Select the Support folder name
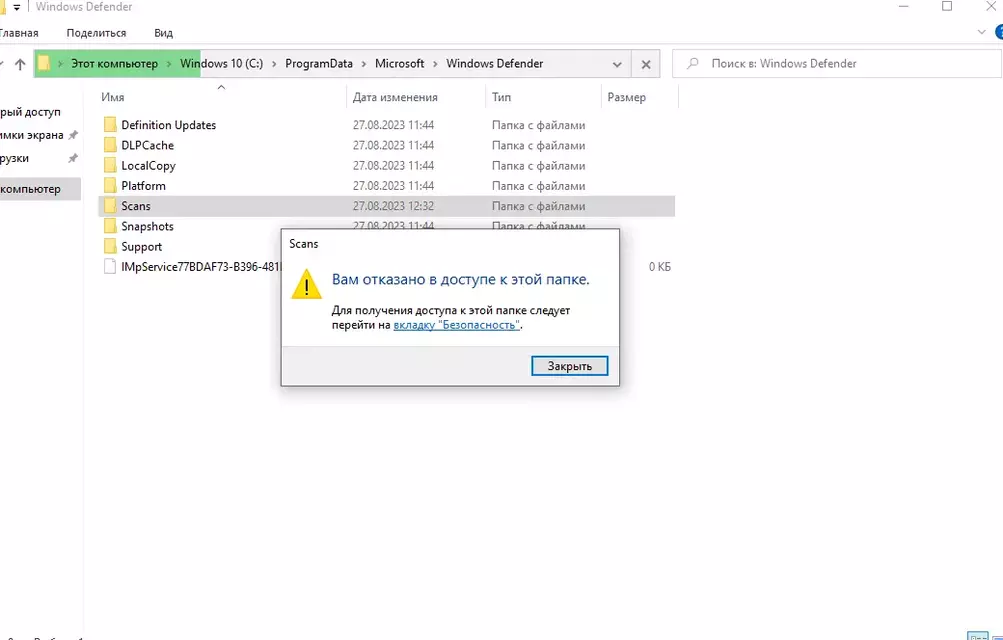This screenshot has height=640, width=1003. point(141,247)
